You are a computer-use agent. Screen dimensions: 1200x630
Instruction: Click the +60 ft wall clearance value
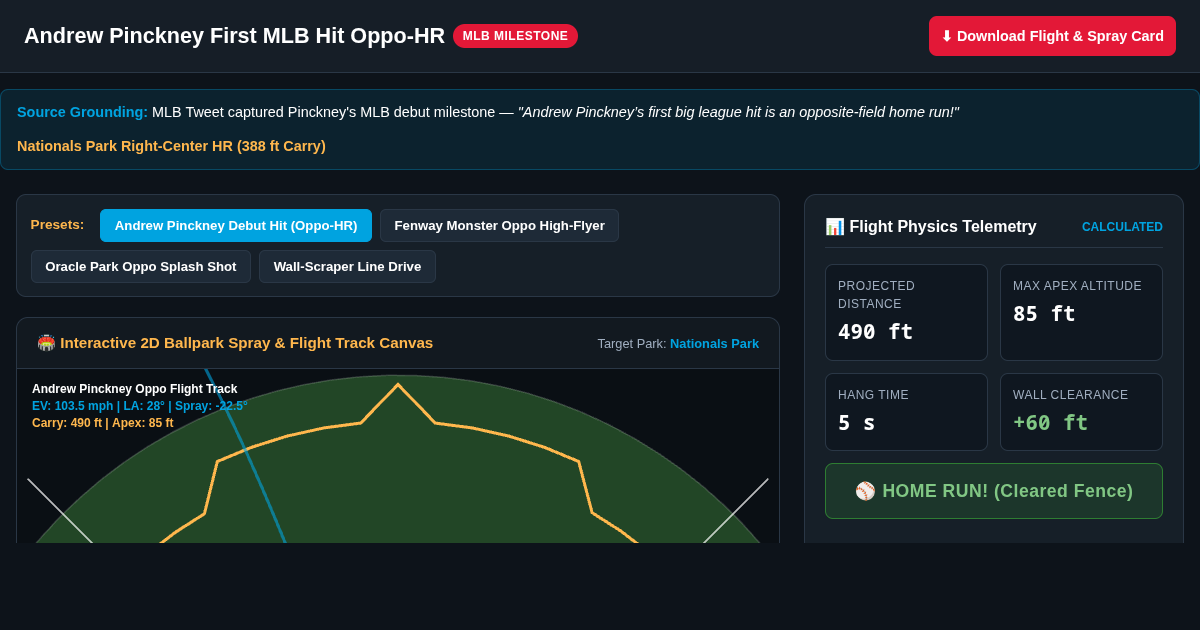point(1050,423)
